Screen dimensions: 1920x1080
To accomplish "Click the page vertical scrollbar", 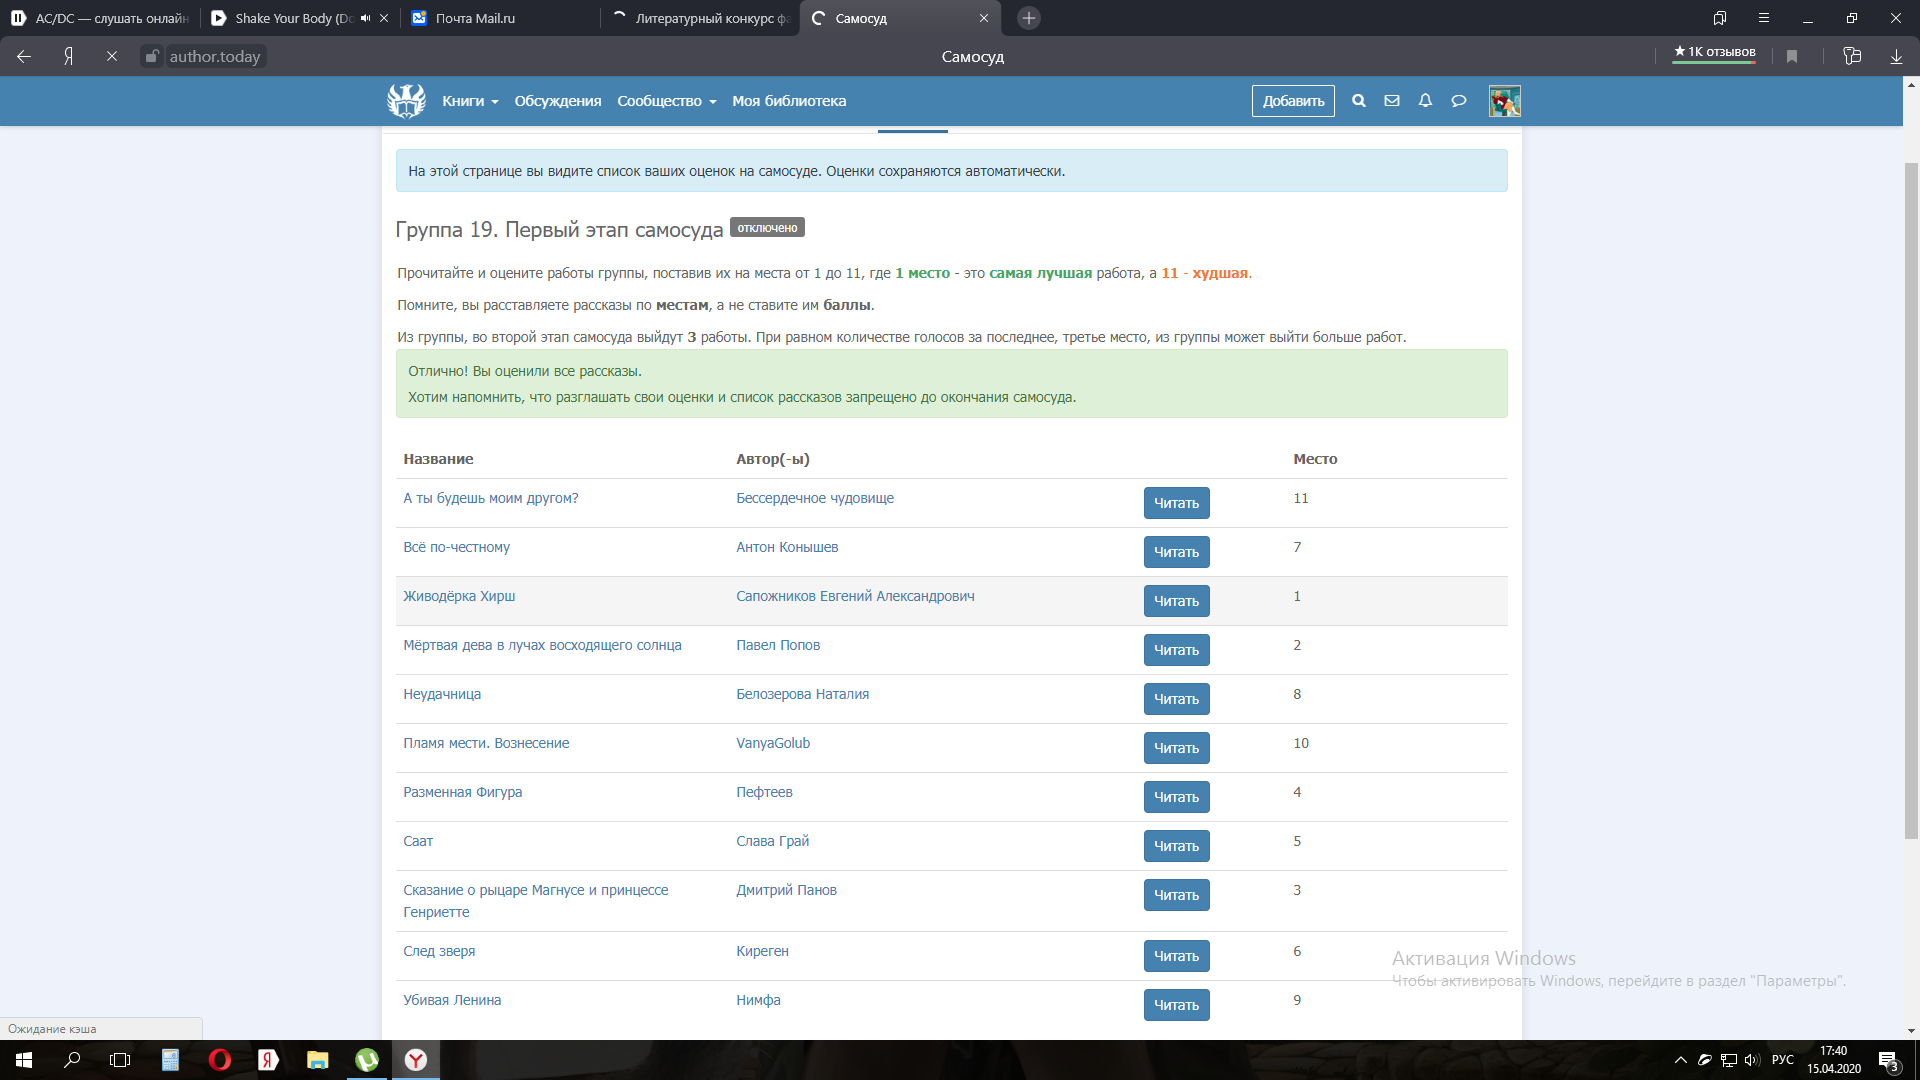I will tap(1910, 500).
